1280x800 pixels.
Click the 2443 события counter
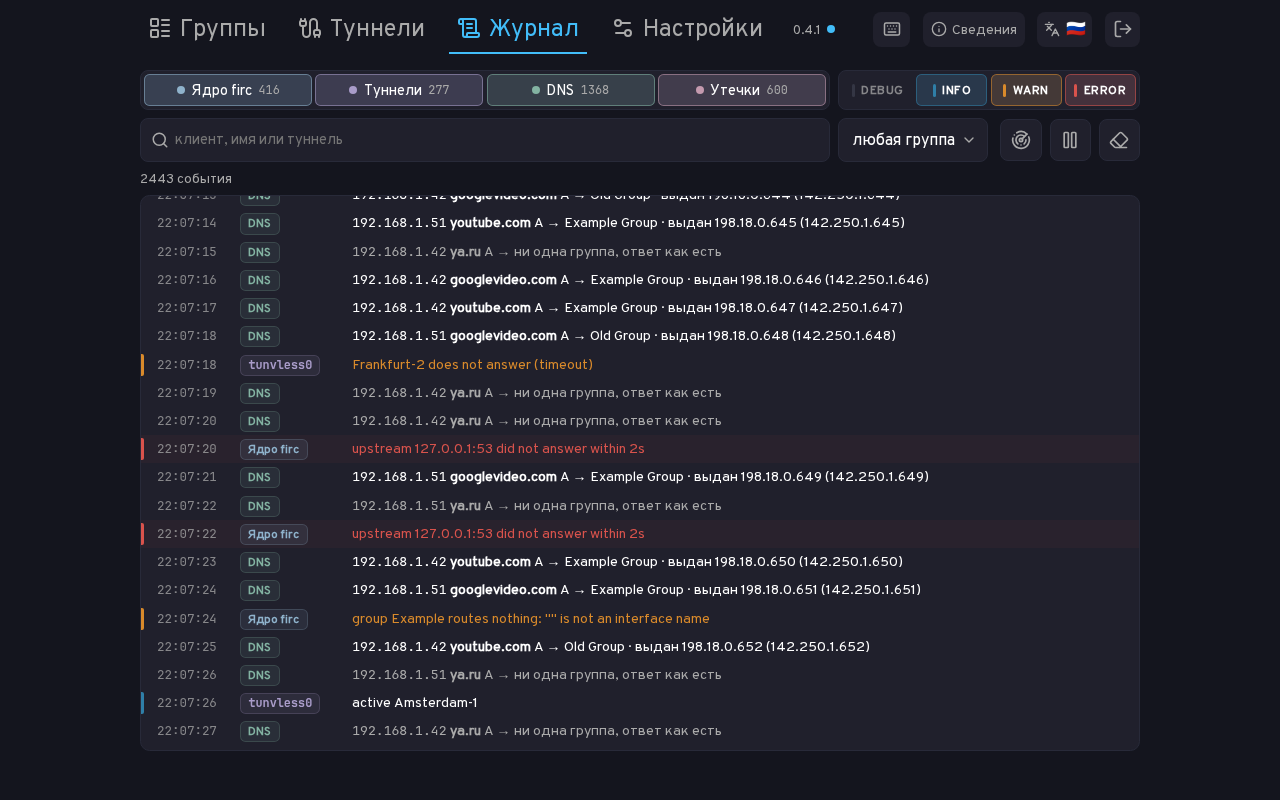[x=186, y=179]
